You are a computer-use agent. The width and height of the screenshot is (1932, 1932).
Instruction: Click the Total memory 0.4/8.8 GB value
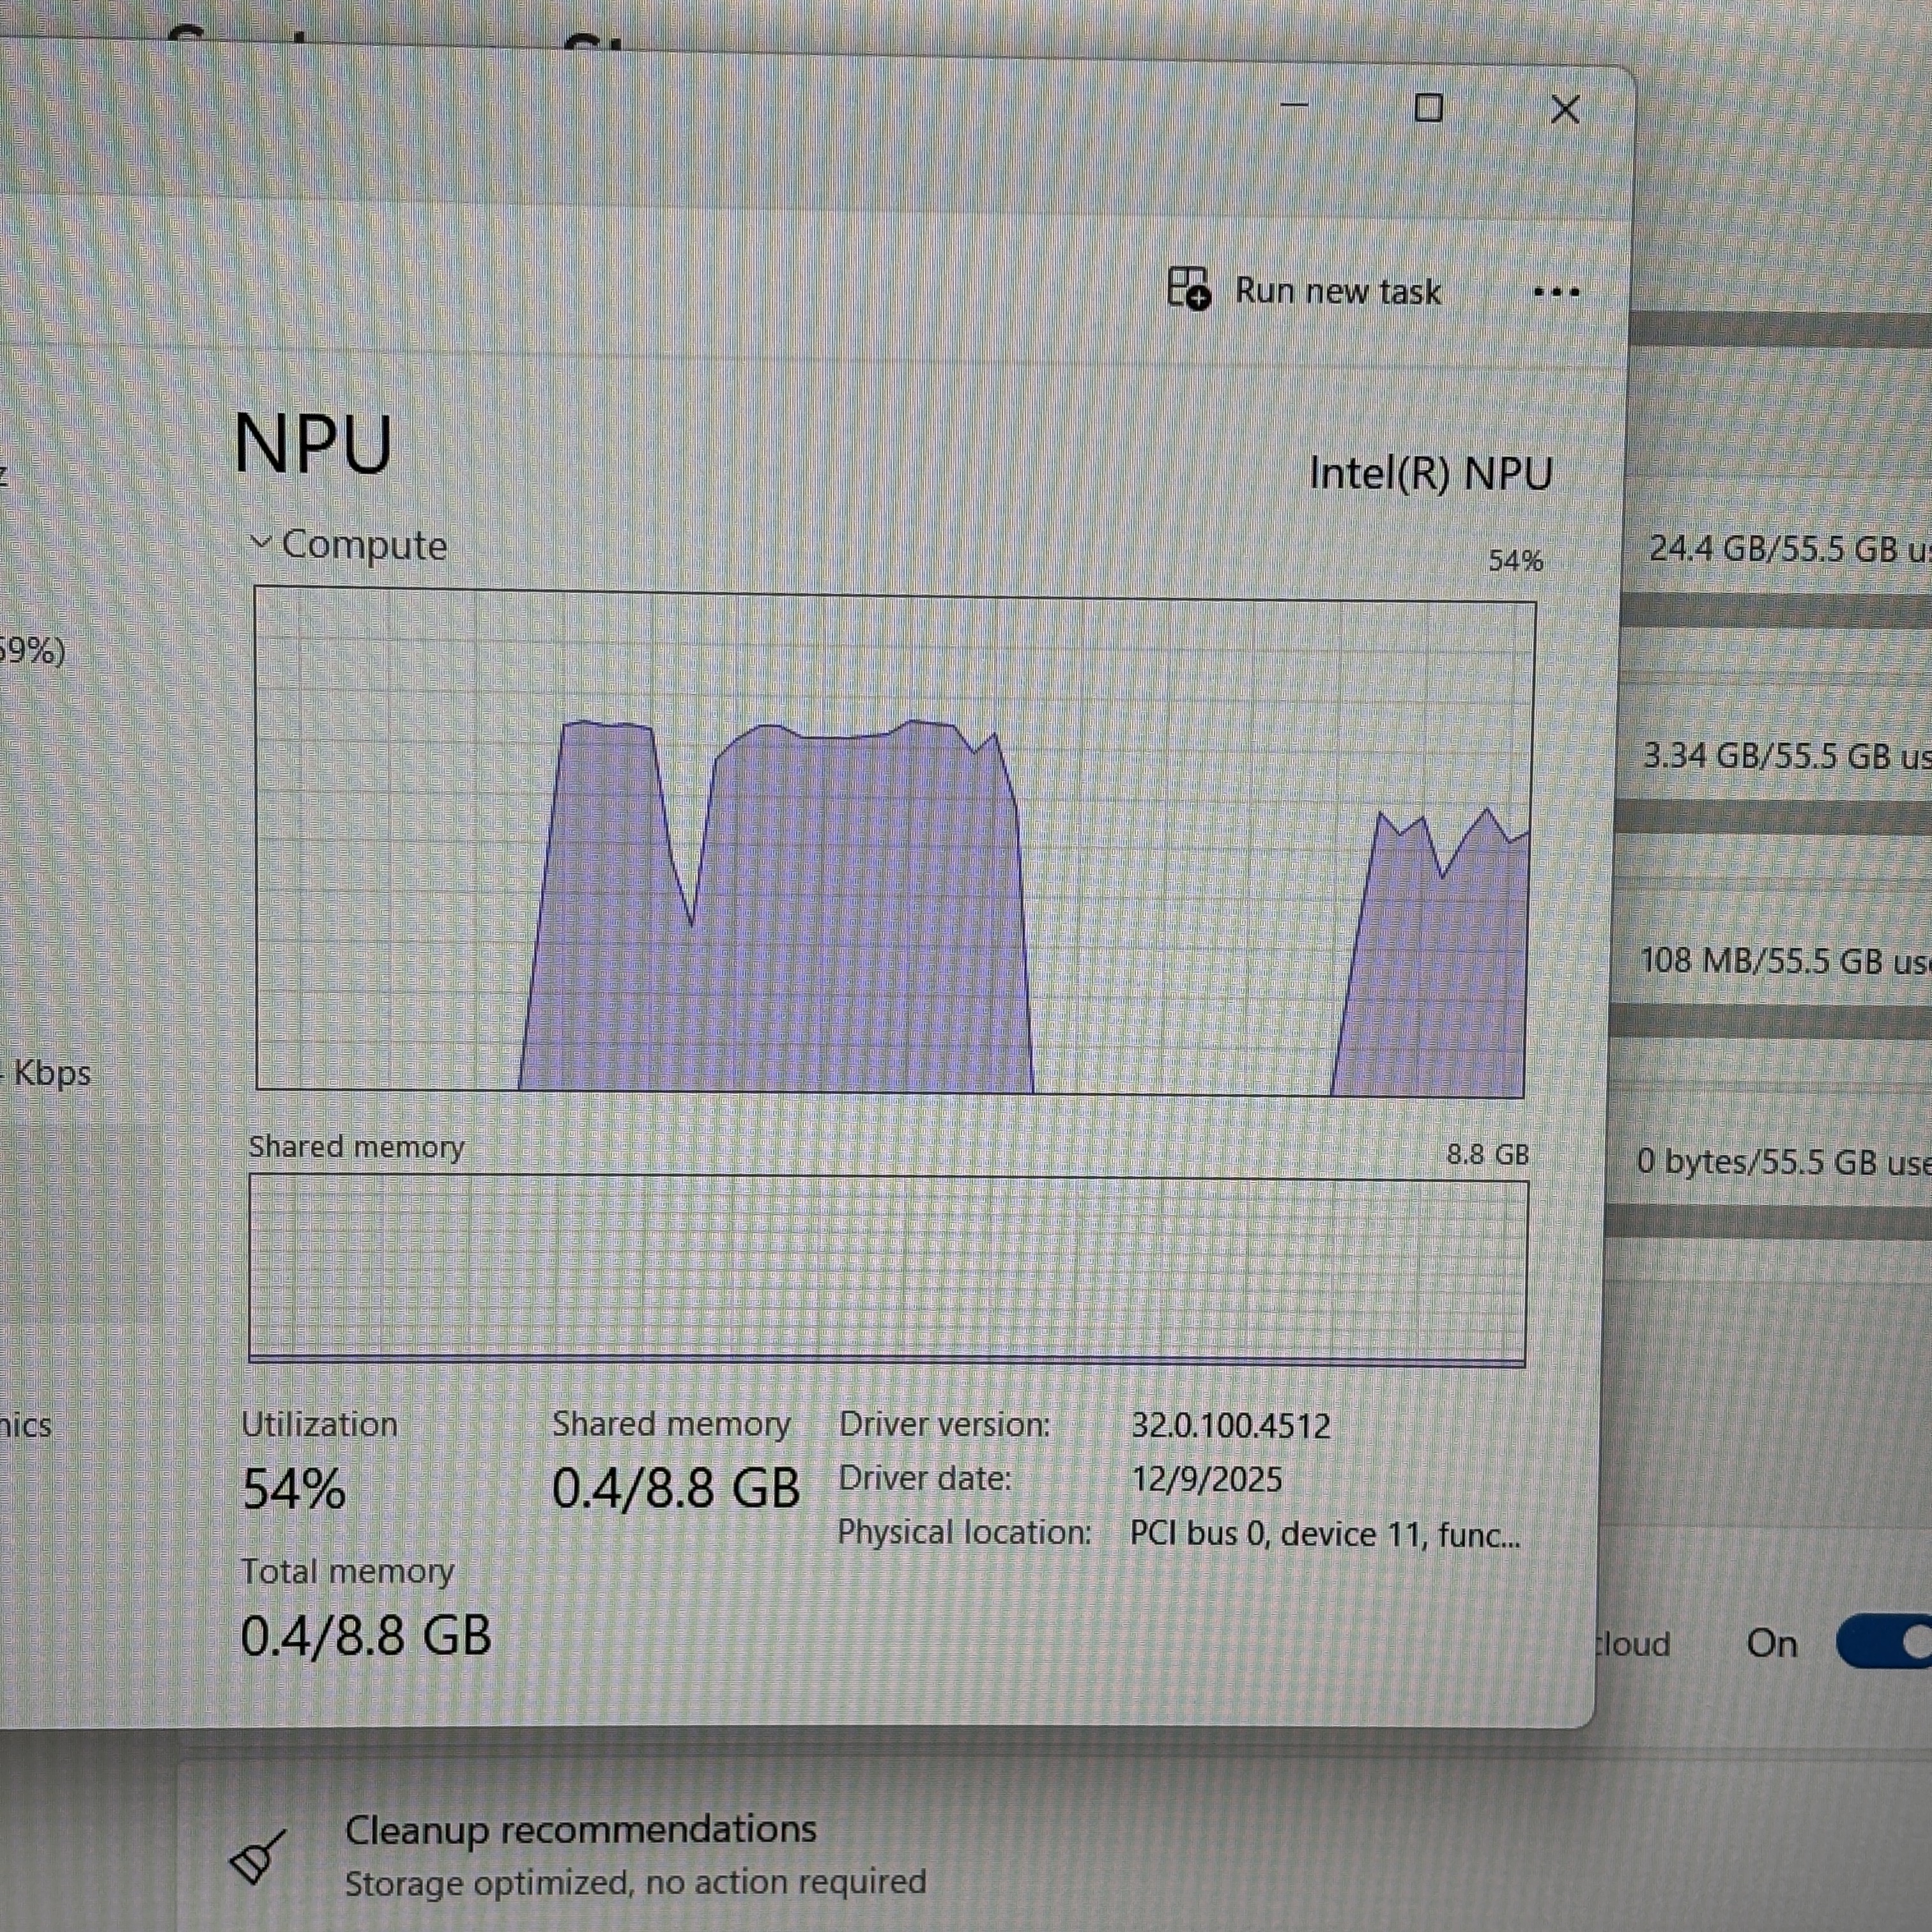click(366, 1636)
